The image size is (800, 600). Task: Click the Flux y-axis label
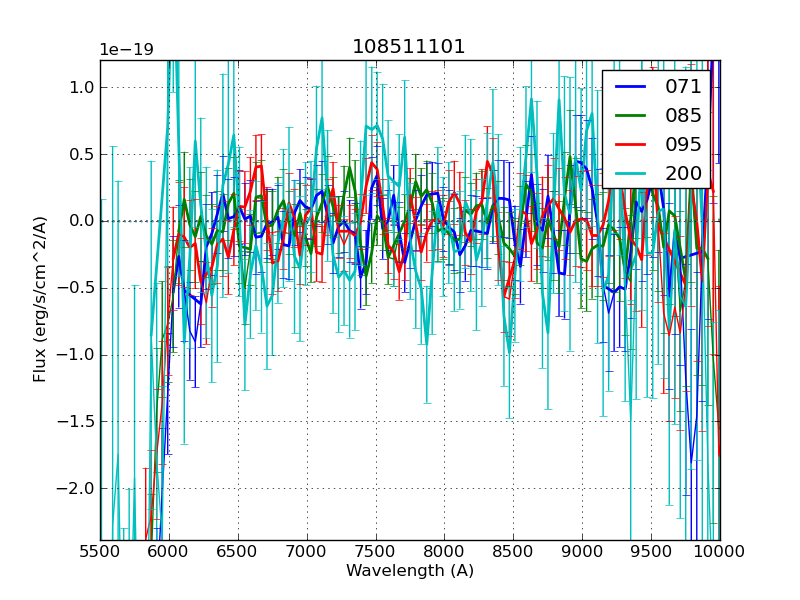tap(40, 300)
